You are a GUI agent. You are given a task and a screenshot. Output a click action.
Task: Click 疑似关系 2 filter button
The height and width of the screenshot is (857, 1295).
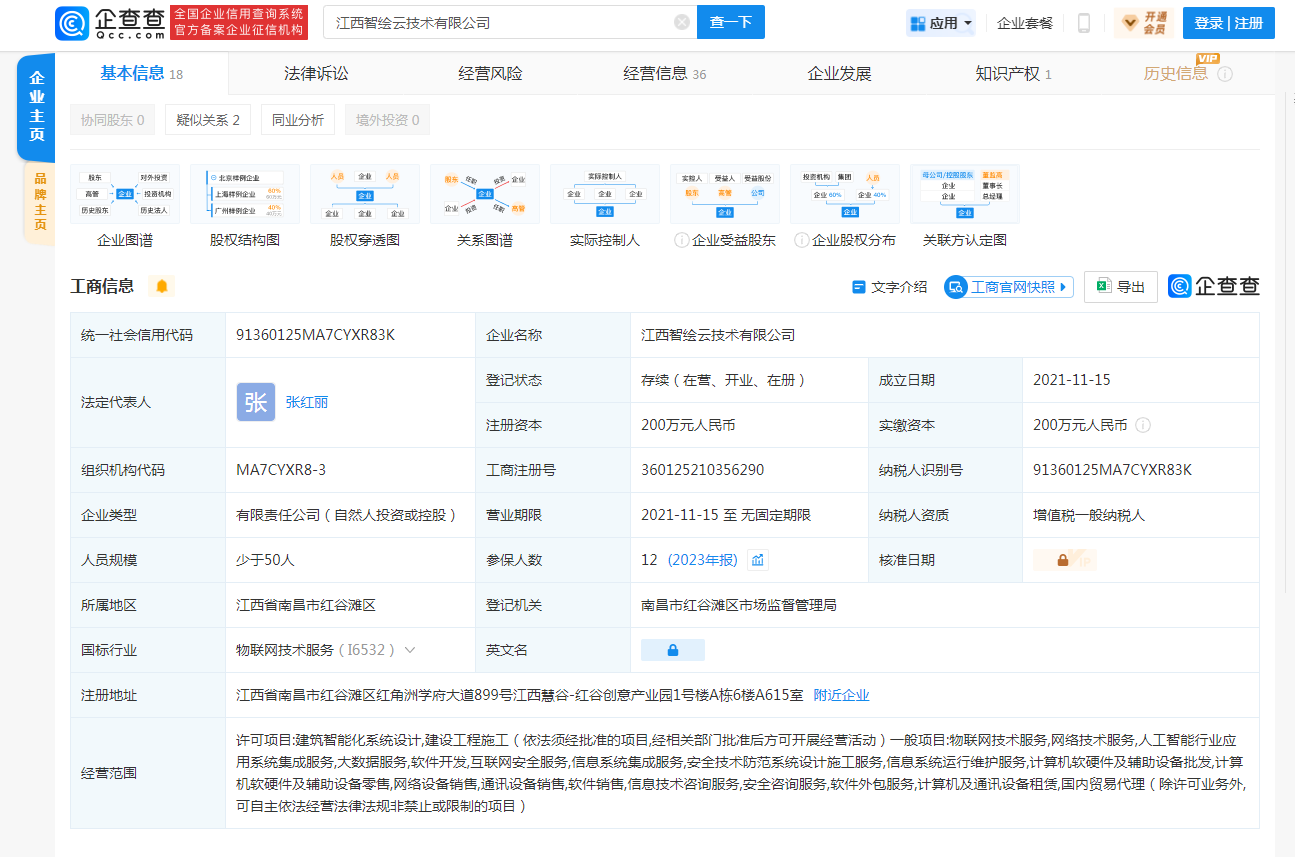pyautogui.click(x=208, y=120)
